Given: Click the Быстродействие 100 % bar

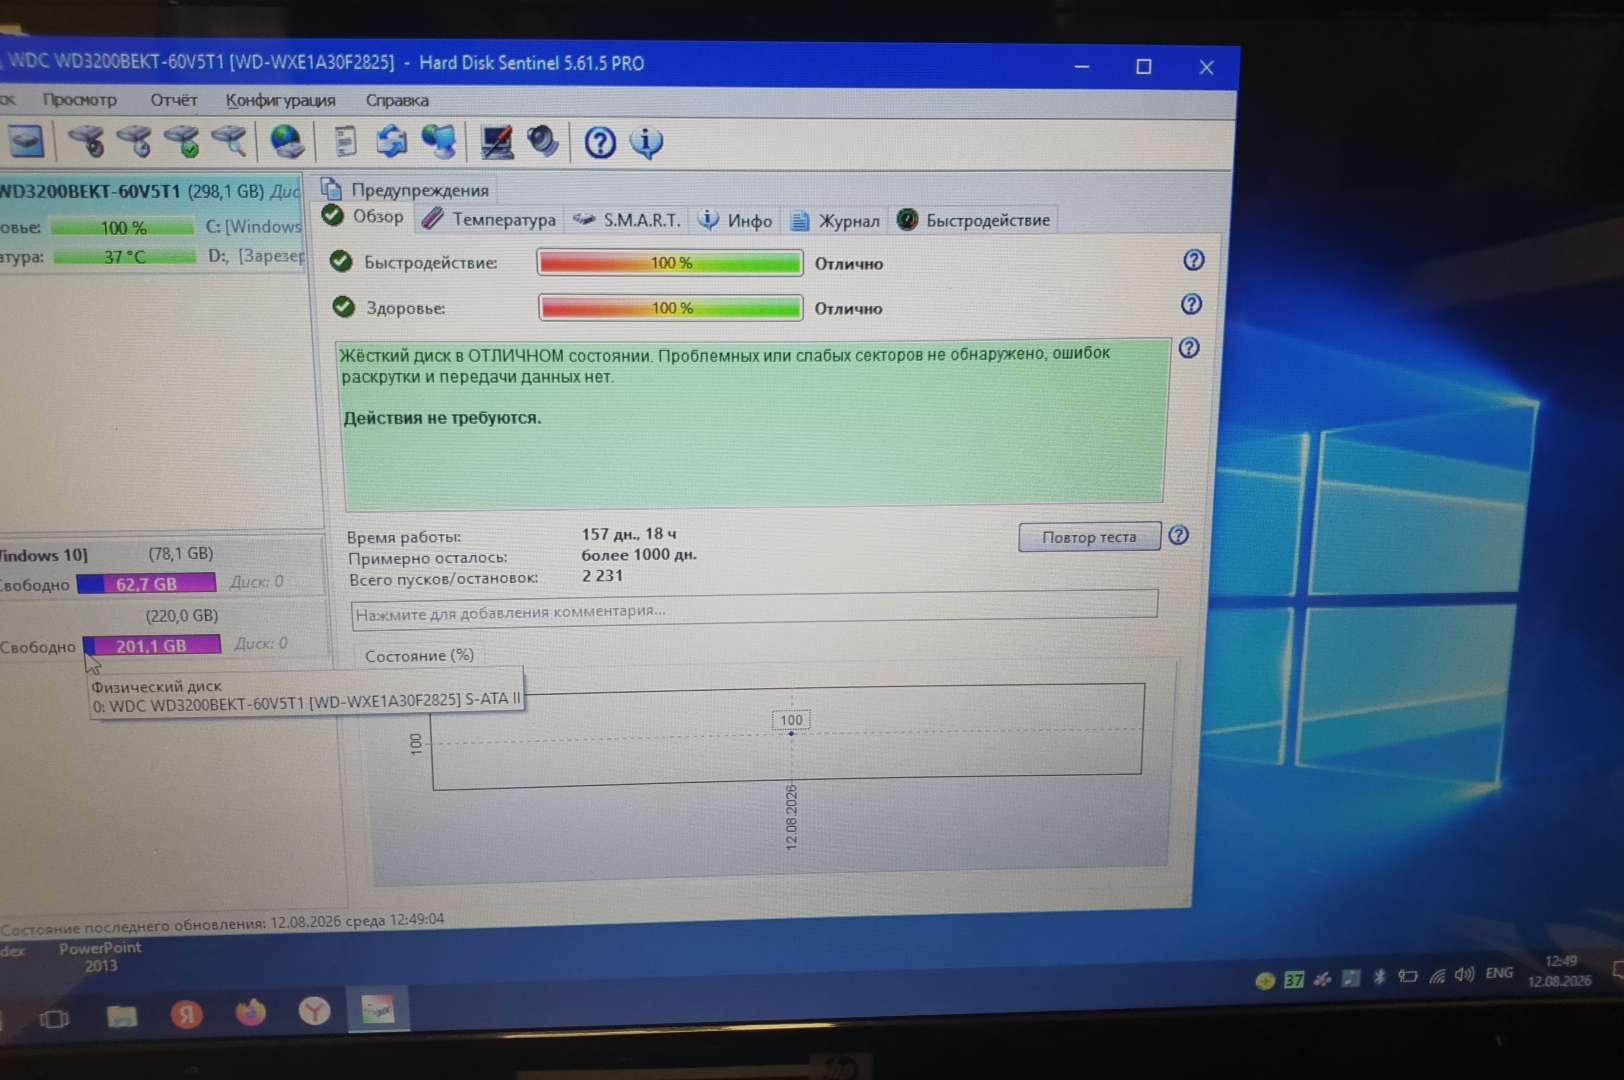Looking at the screenshot, I should pyautogui.click(x=670, y=262).
